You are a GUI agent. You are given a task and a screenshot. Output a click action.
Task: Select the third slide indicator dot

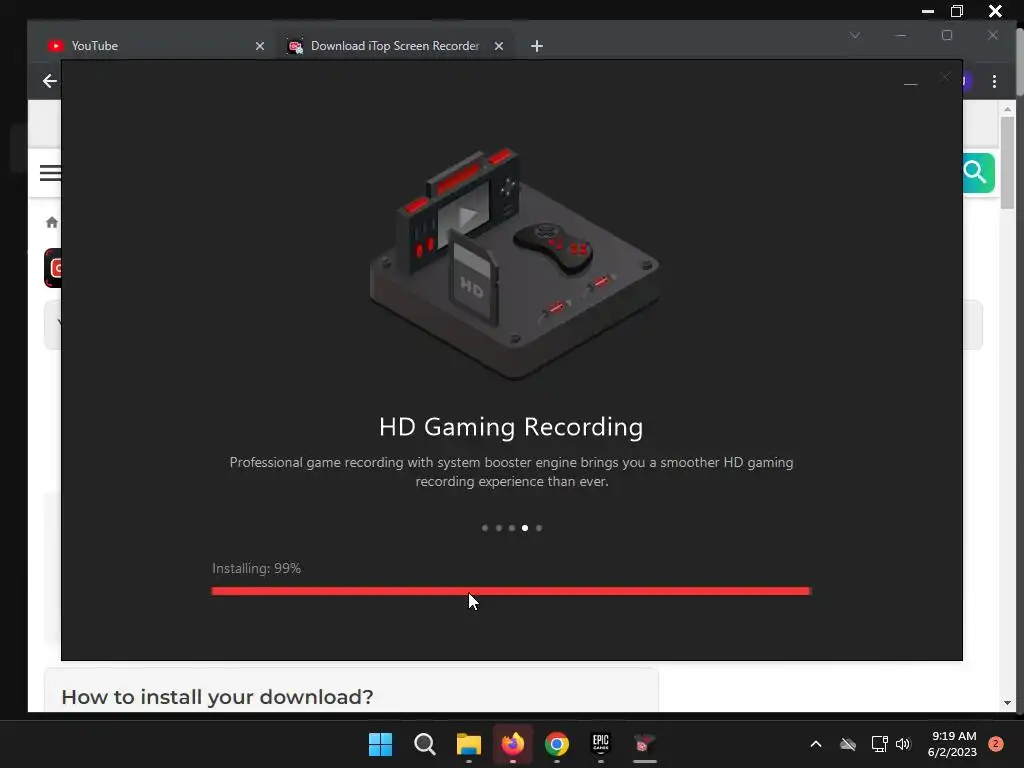tap(512, 528)
